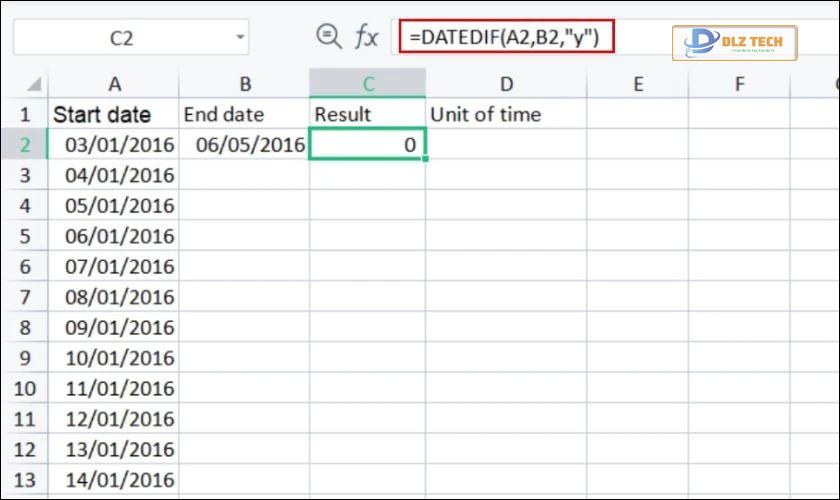Select cell with 06/01/2016
The width and height of the screenshot is (840, 500).
(x=114, y=236)
